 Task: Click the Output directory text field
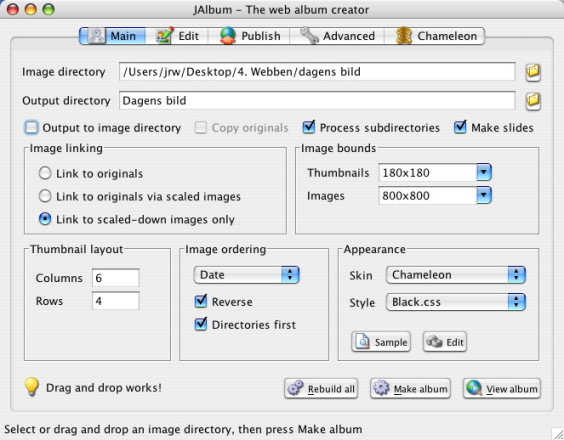click(317, 100)
